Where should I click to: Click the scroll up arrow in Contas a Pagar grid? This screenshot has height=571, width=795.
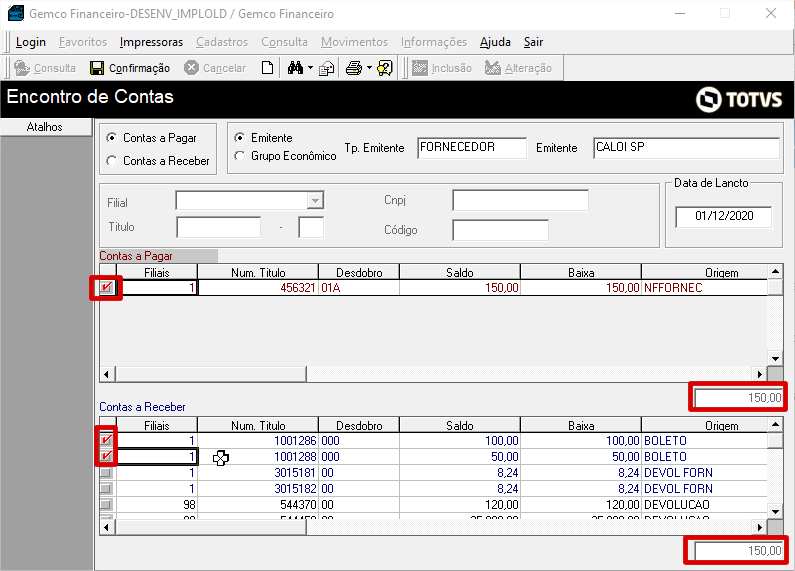(x=775, y=272)
